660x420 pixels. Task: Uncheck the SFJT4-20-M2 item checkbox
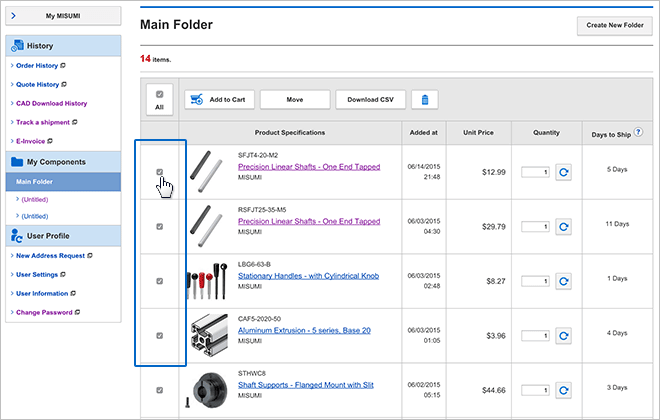(160, 172)
